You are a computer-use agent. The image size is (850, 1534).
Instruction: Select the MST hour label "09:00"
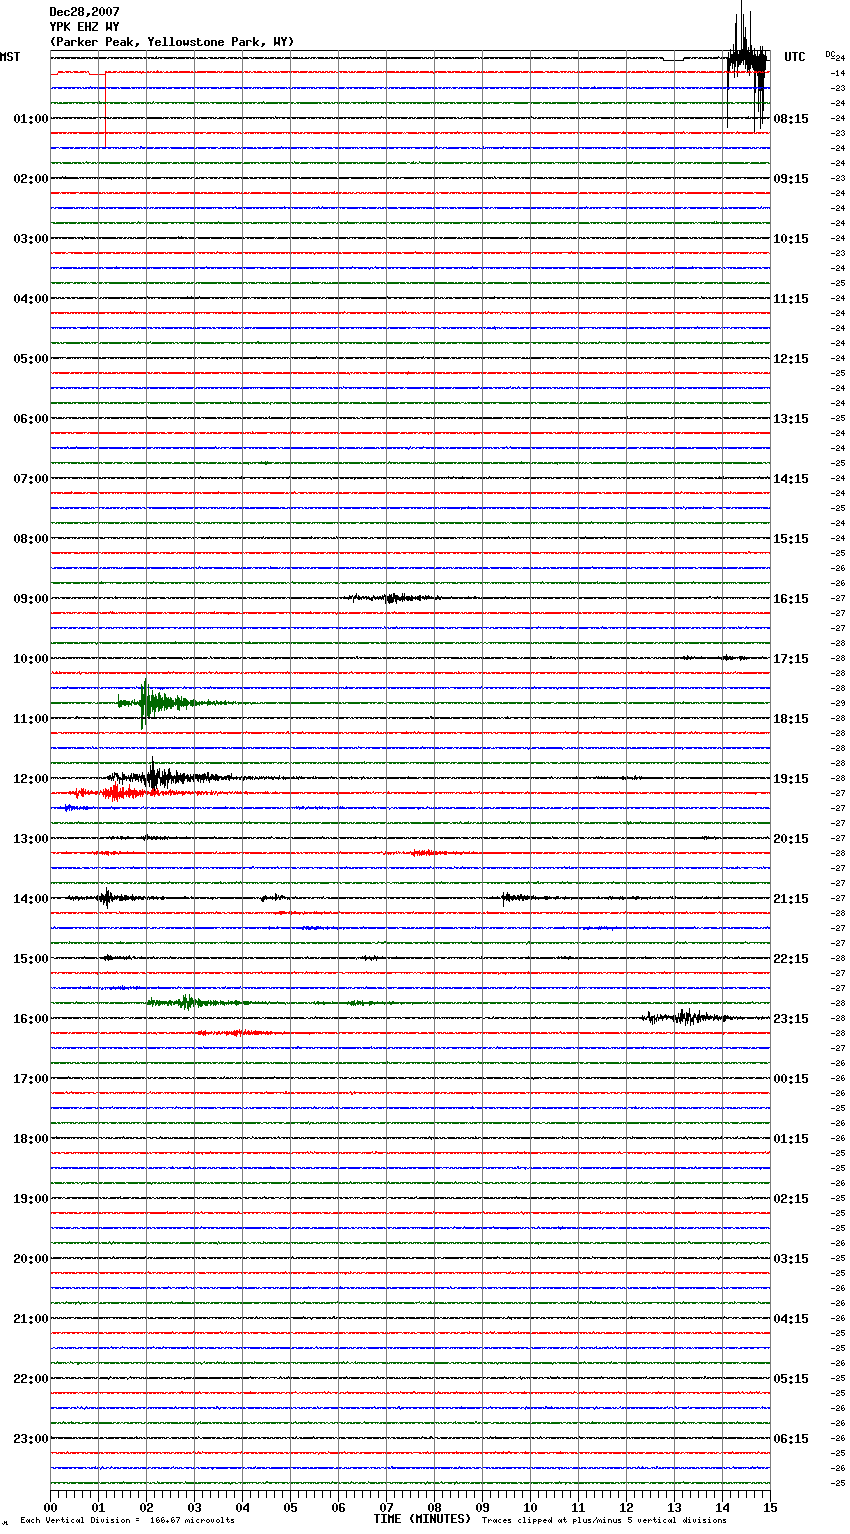pos(31,599)
